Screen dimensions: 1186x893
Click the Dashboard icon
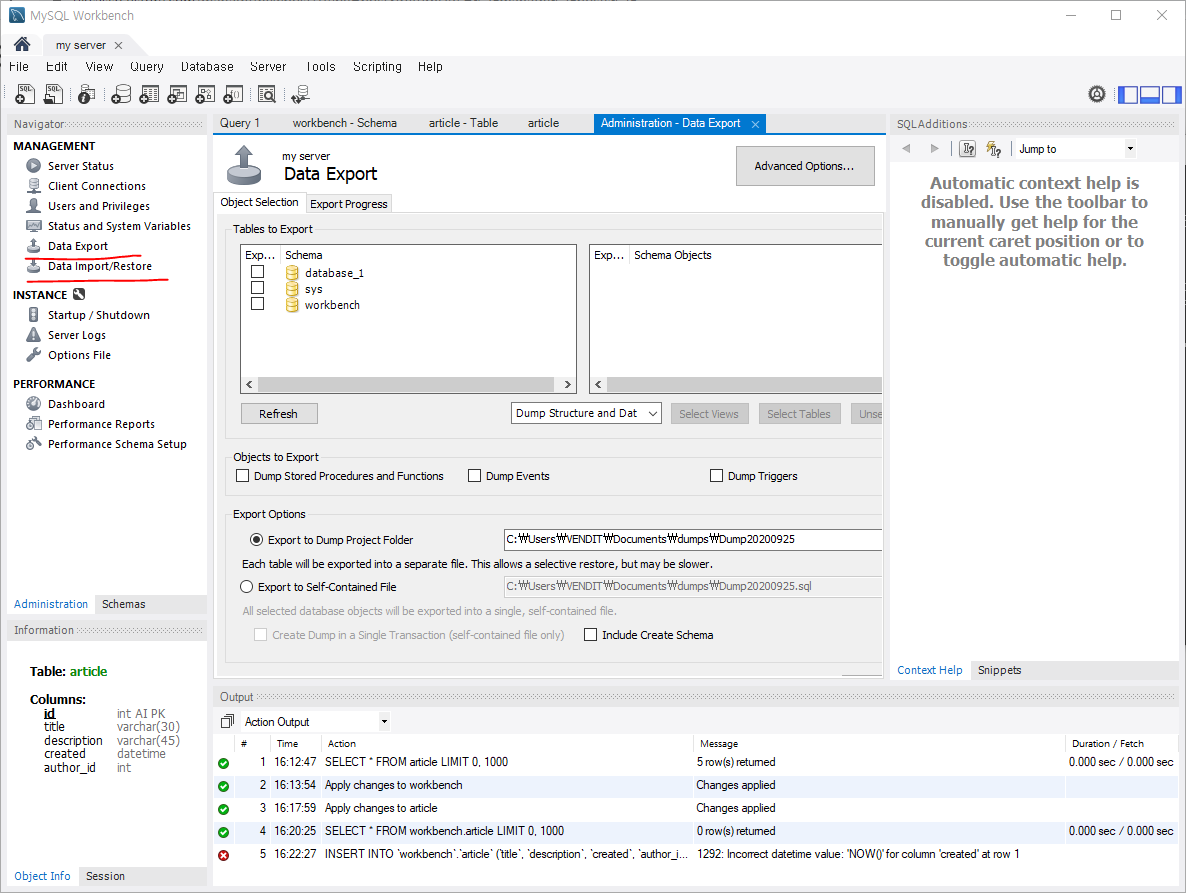click(33, 404)
